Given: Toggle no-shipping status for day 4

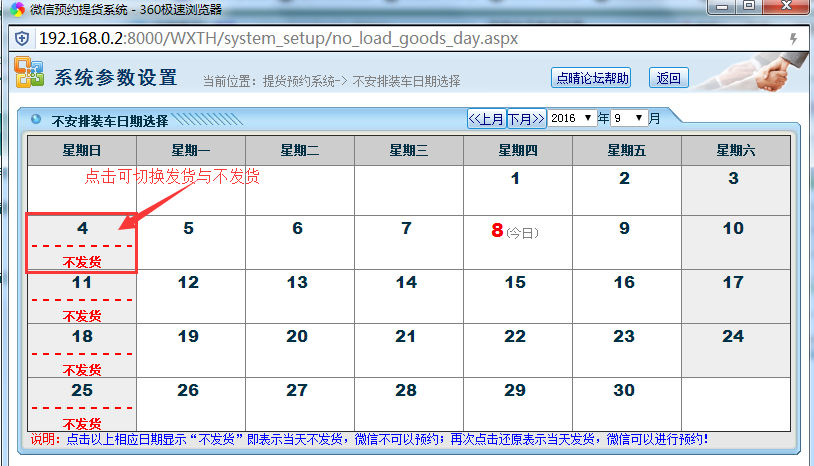Looking at the screenshot, I should 82,243.
